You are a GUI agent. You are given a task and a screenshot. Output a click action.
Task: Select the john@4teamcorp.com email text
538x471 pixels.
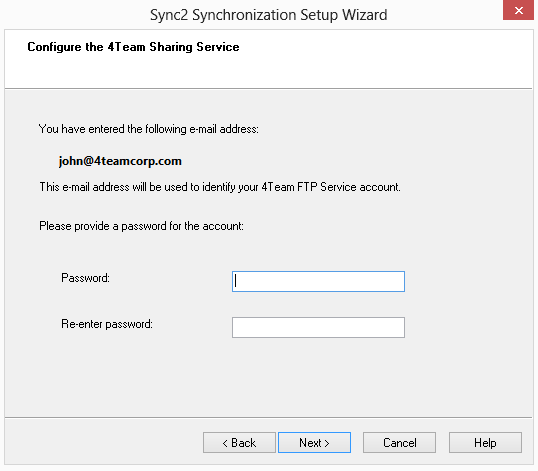(120, 161)
